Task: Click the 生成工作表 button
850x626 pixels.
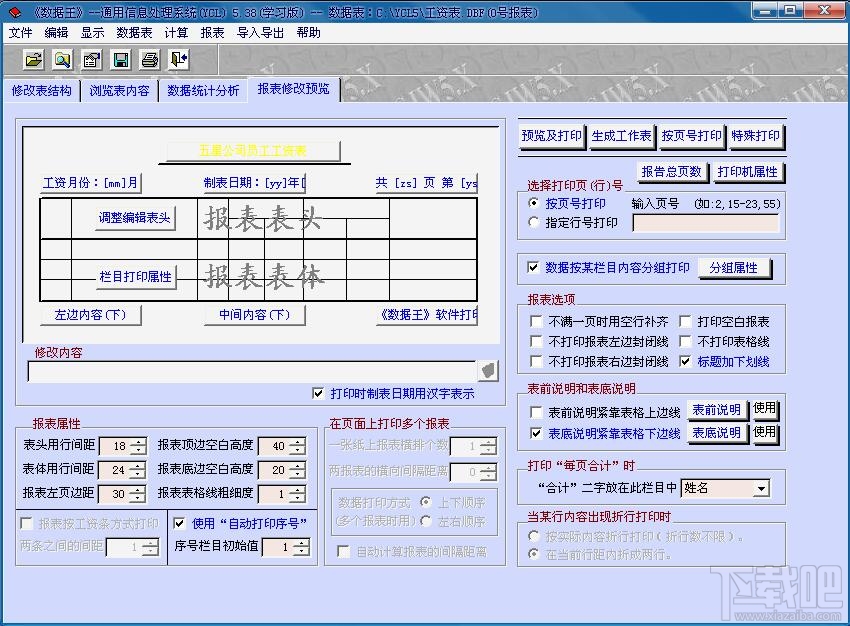Action: click(621, 136)
